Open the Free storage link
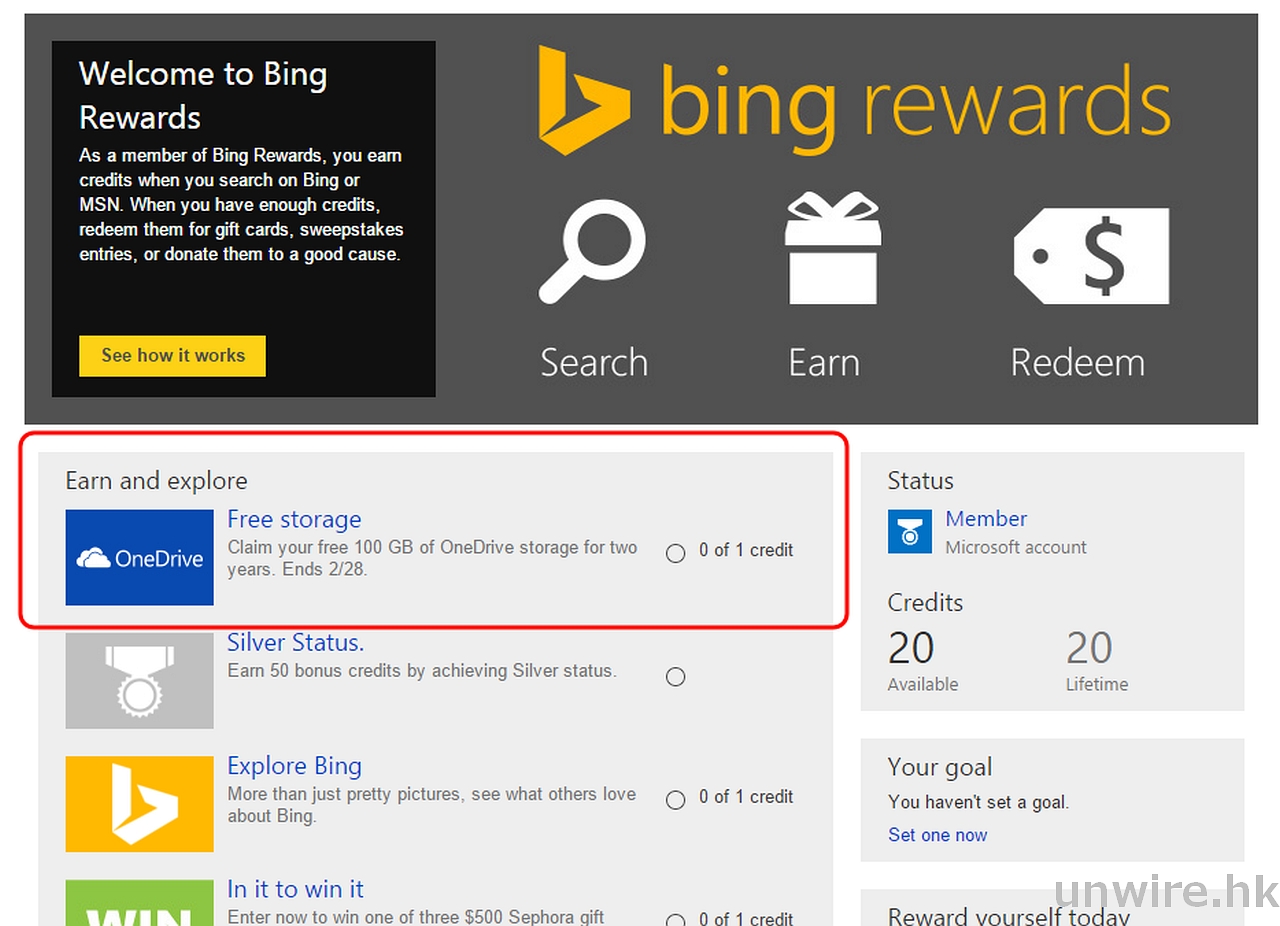 294,519
